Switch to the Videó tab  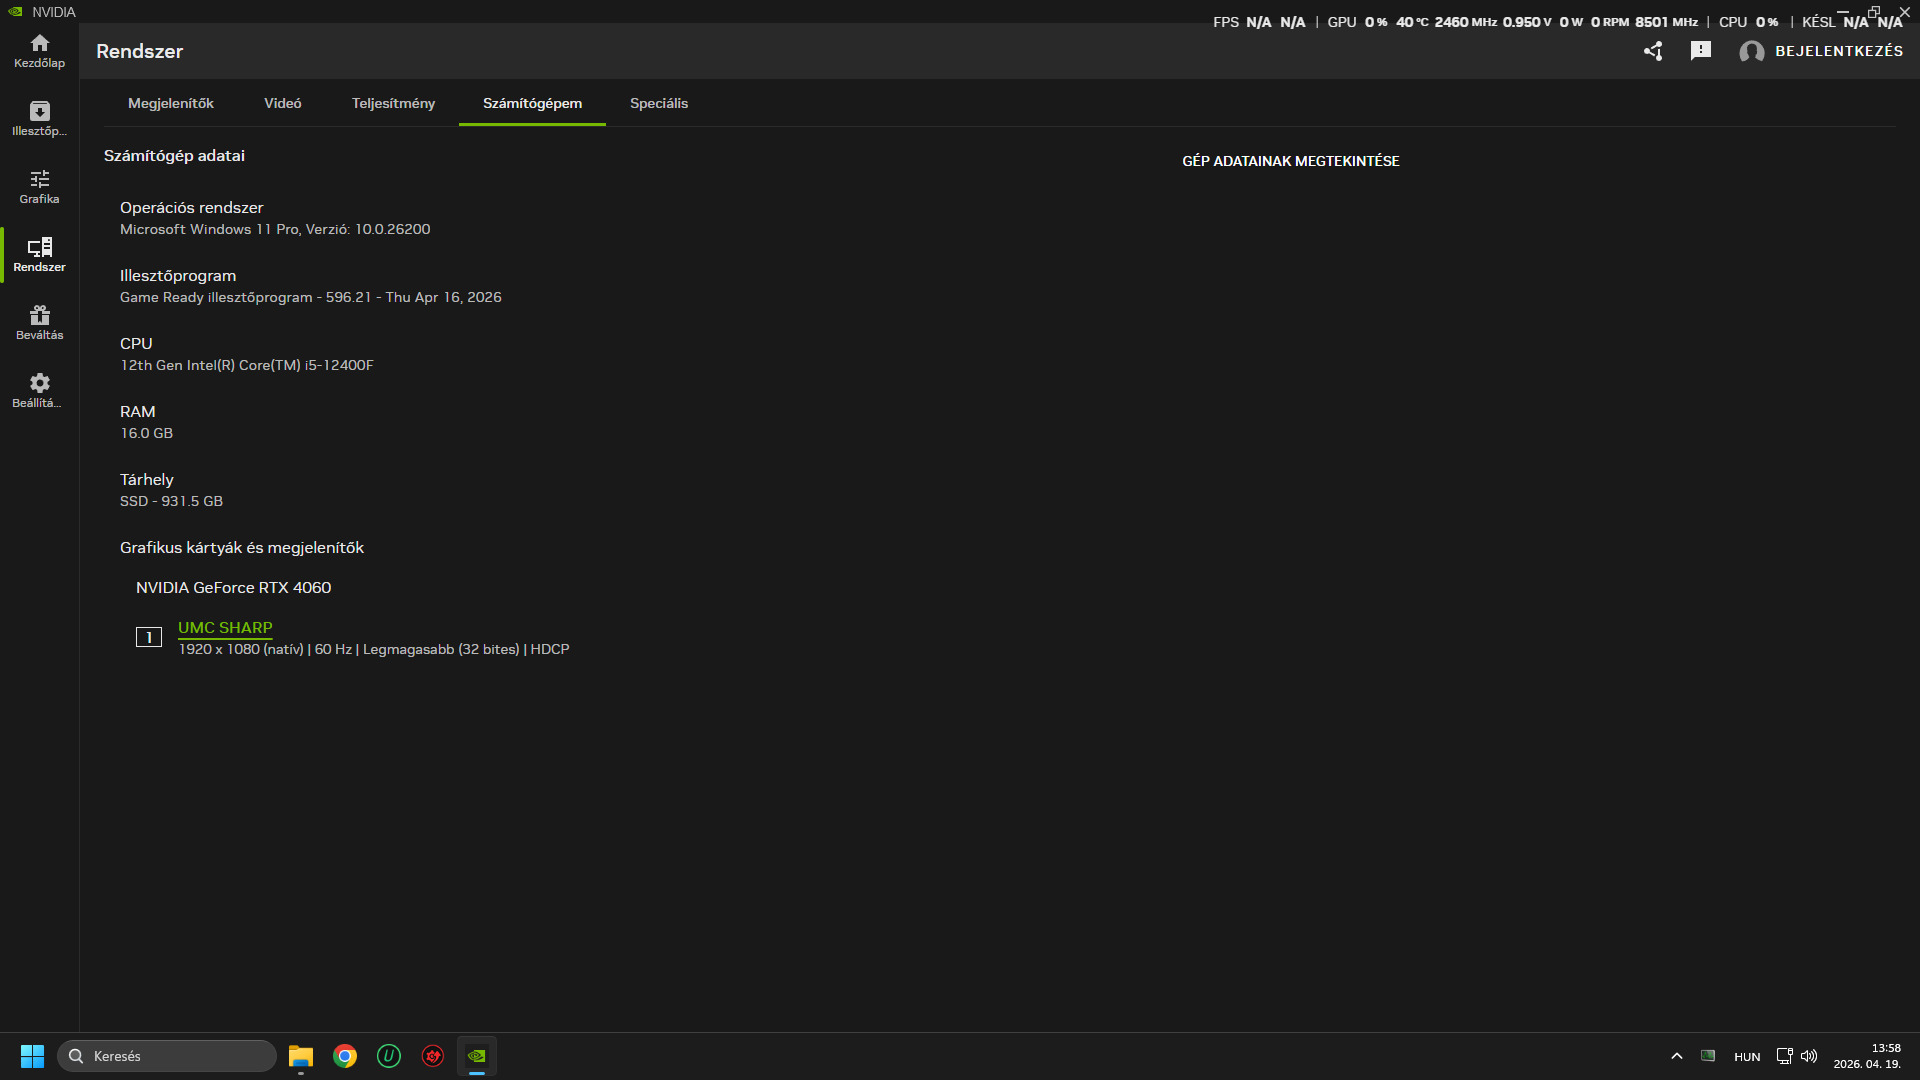[x=283, y=103]
